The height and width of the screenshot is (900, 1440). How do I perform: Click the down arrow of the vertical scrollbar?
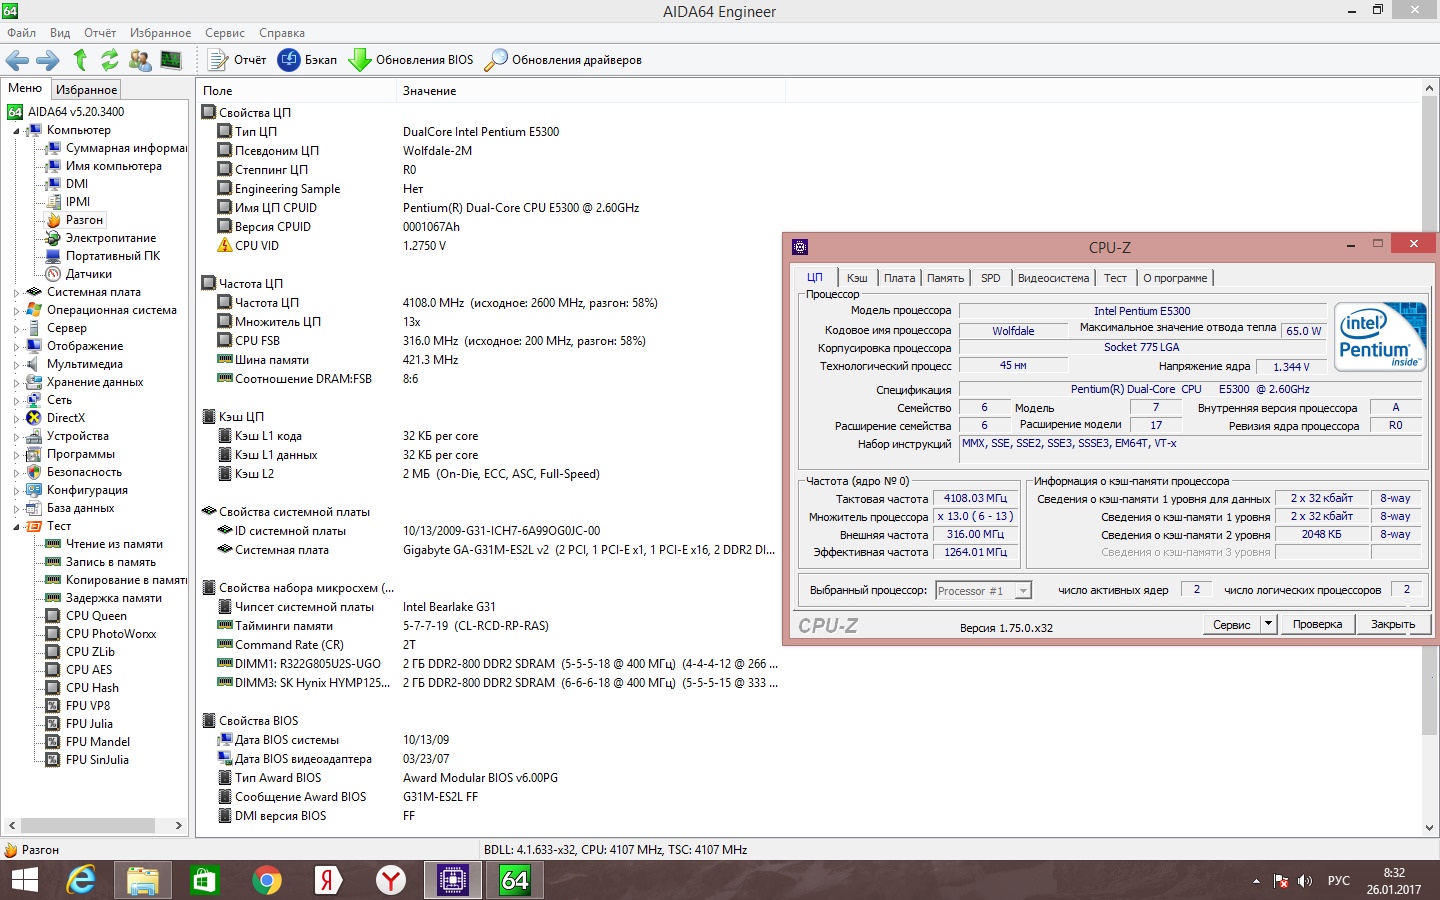tap(1429, 828)
